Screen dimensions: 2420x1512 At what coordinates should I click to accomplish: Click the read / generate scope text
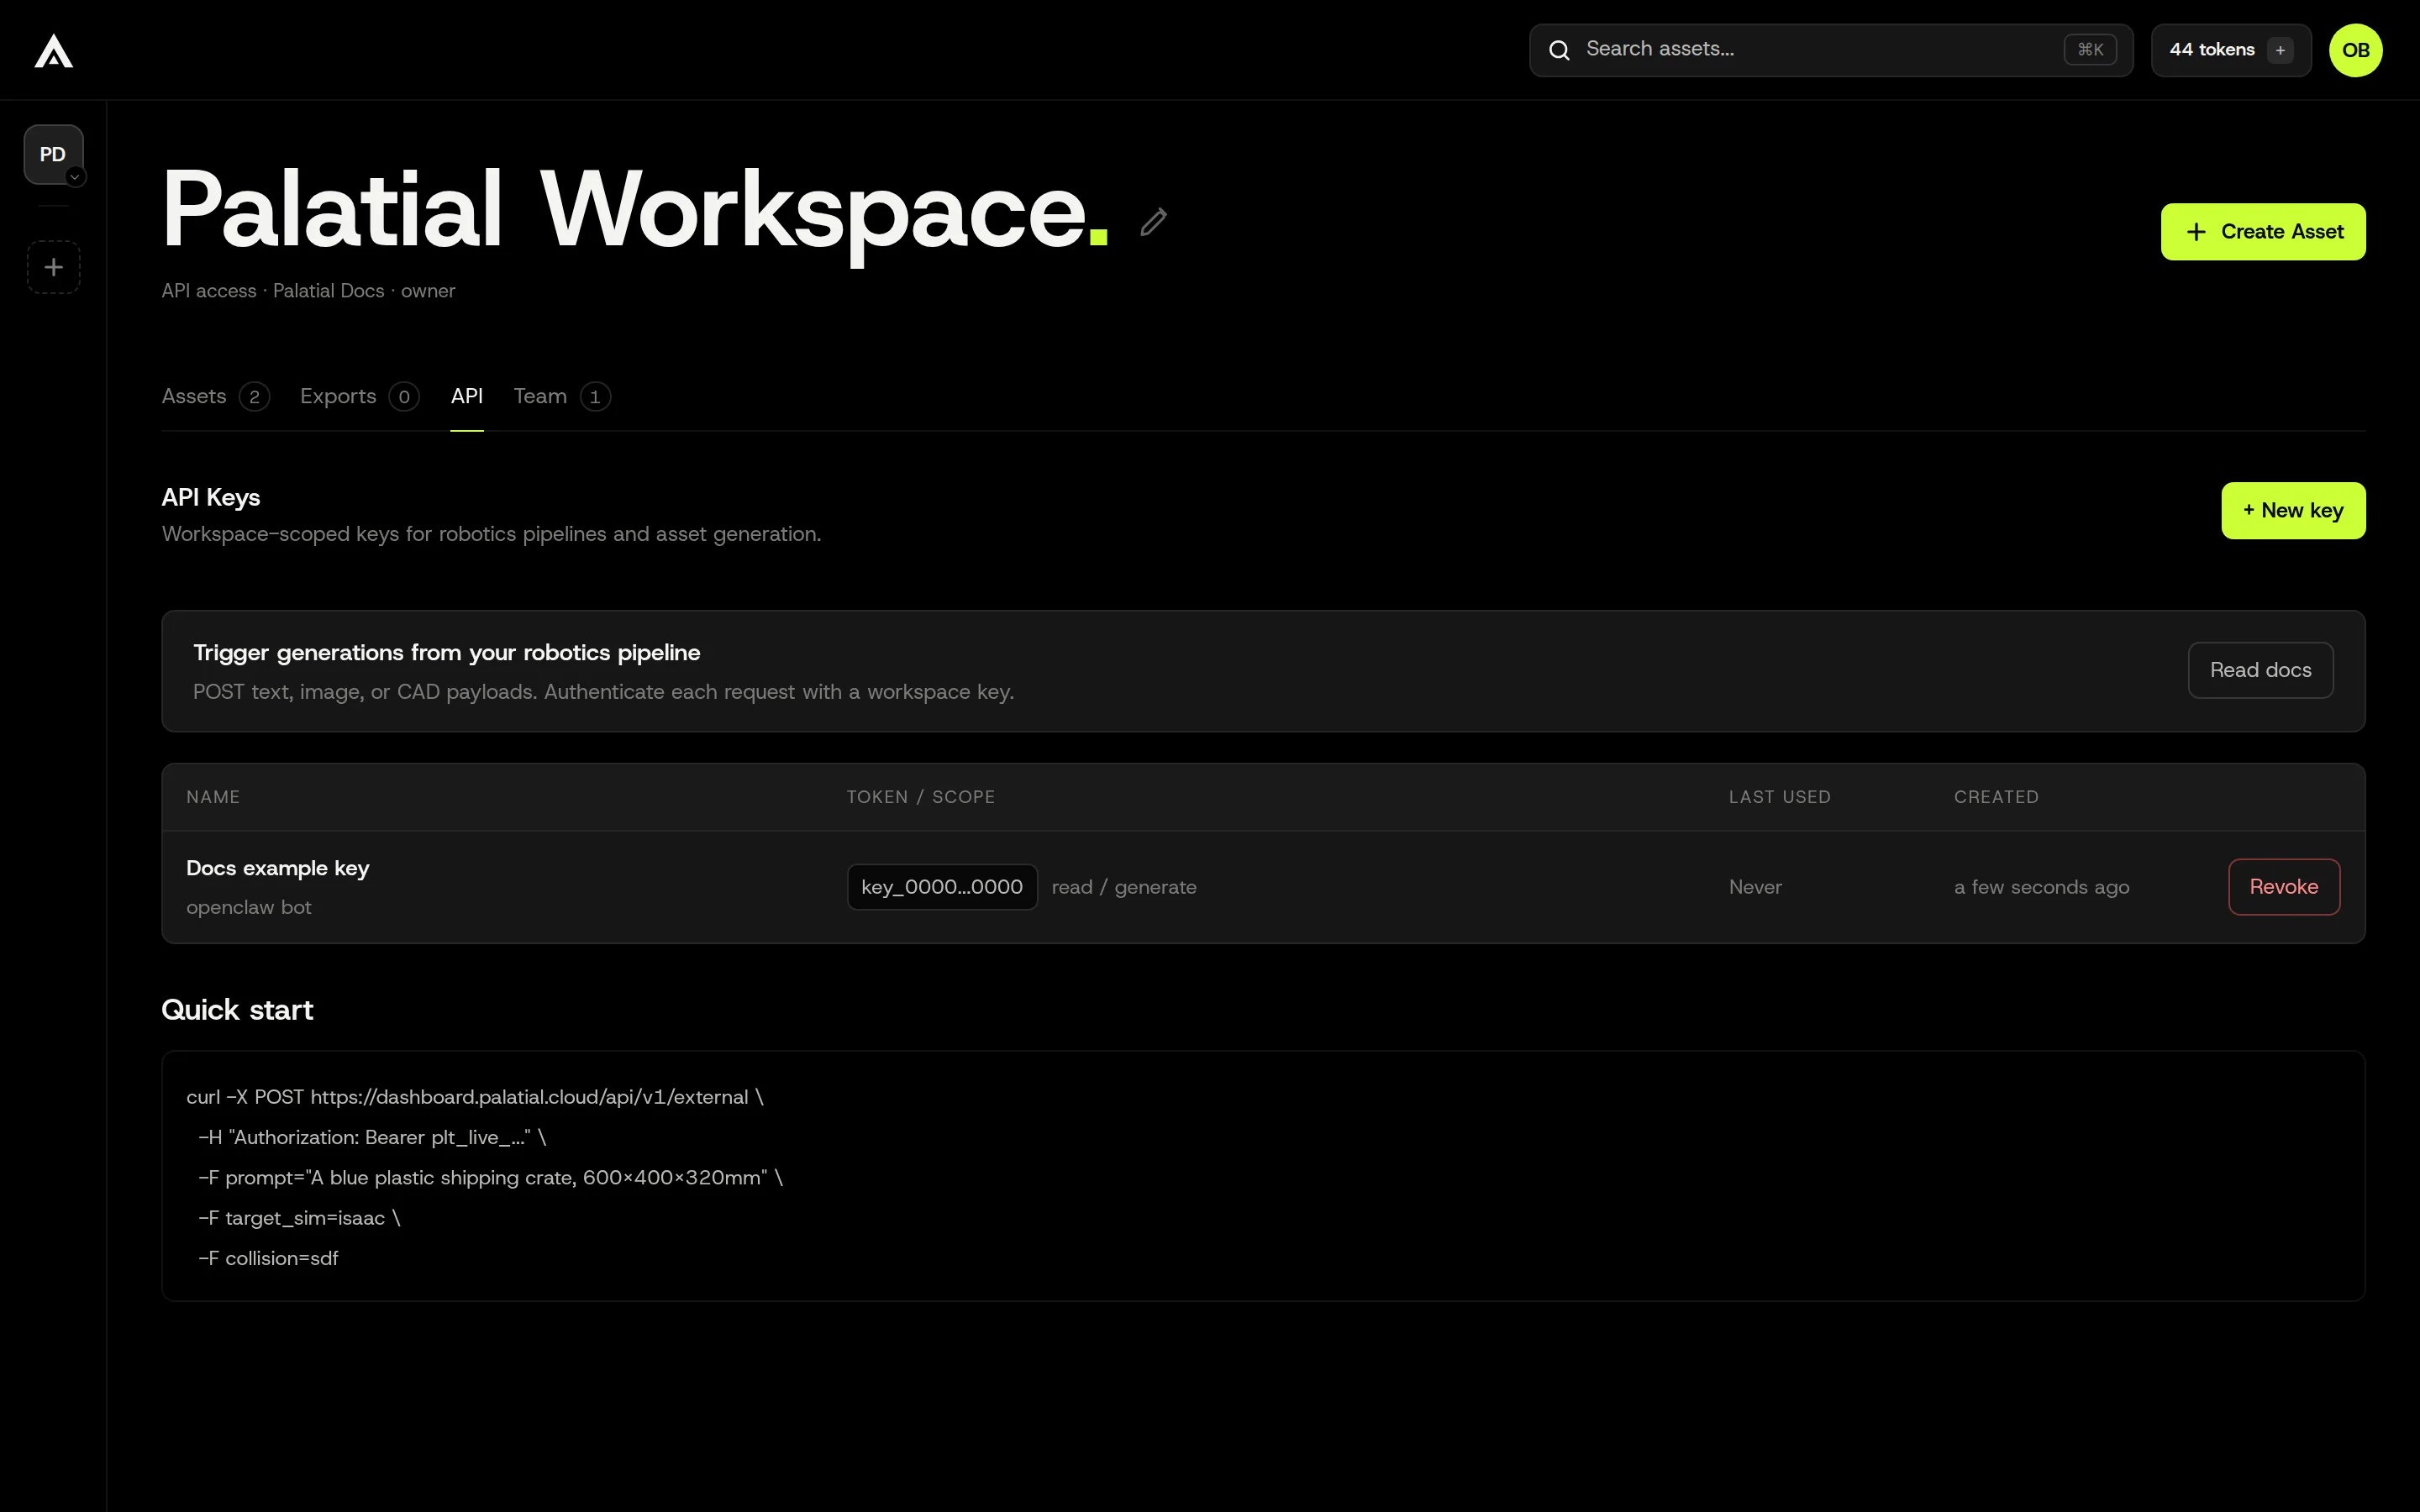(x=1124, y=887)
